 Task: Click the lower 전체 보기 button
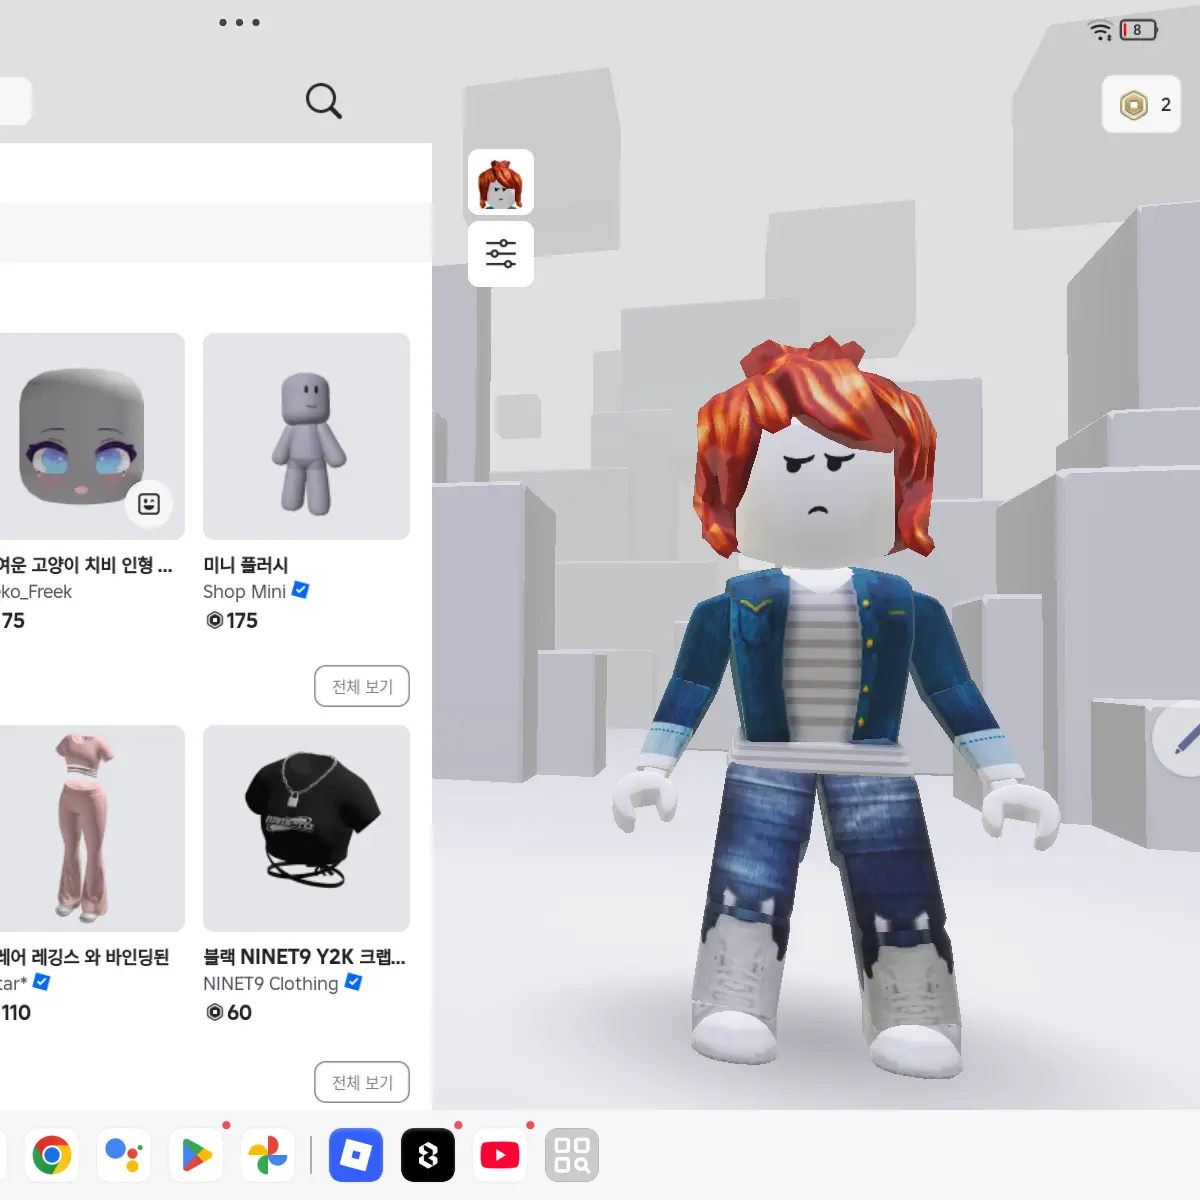click(x=362, y=1082)
